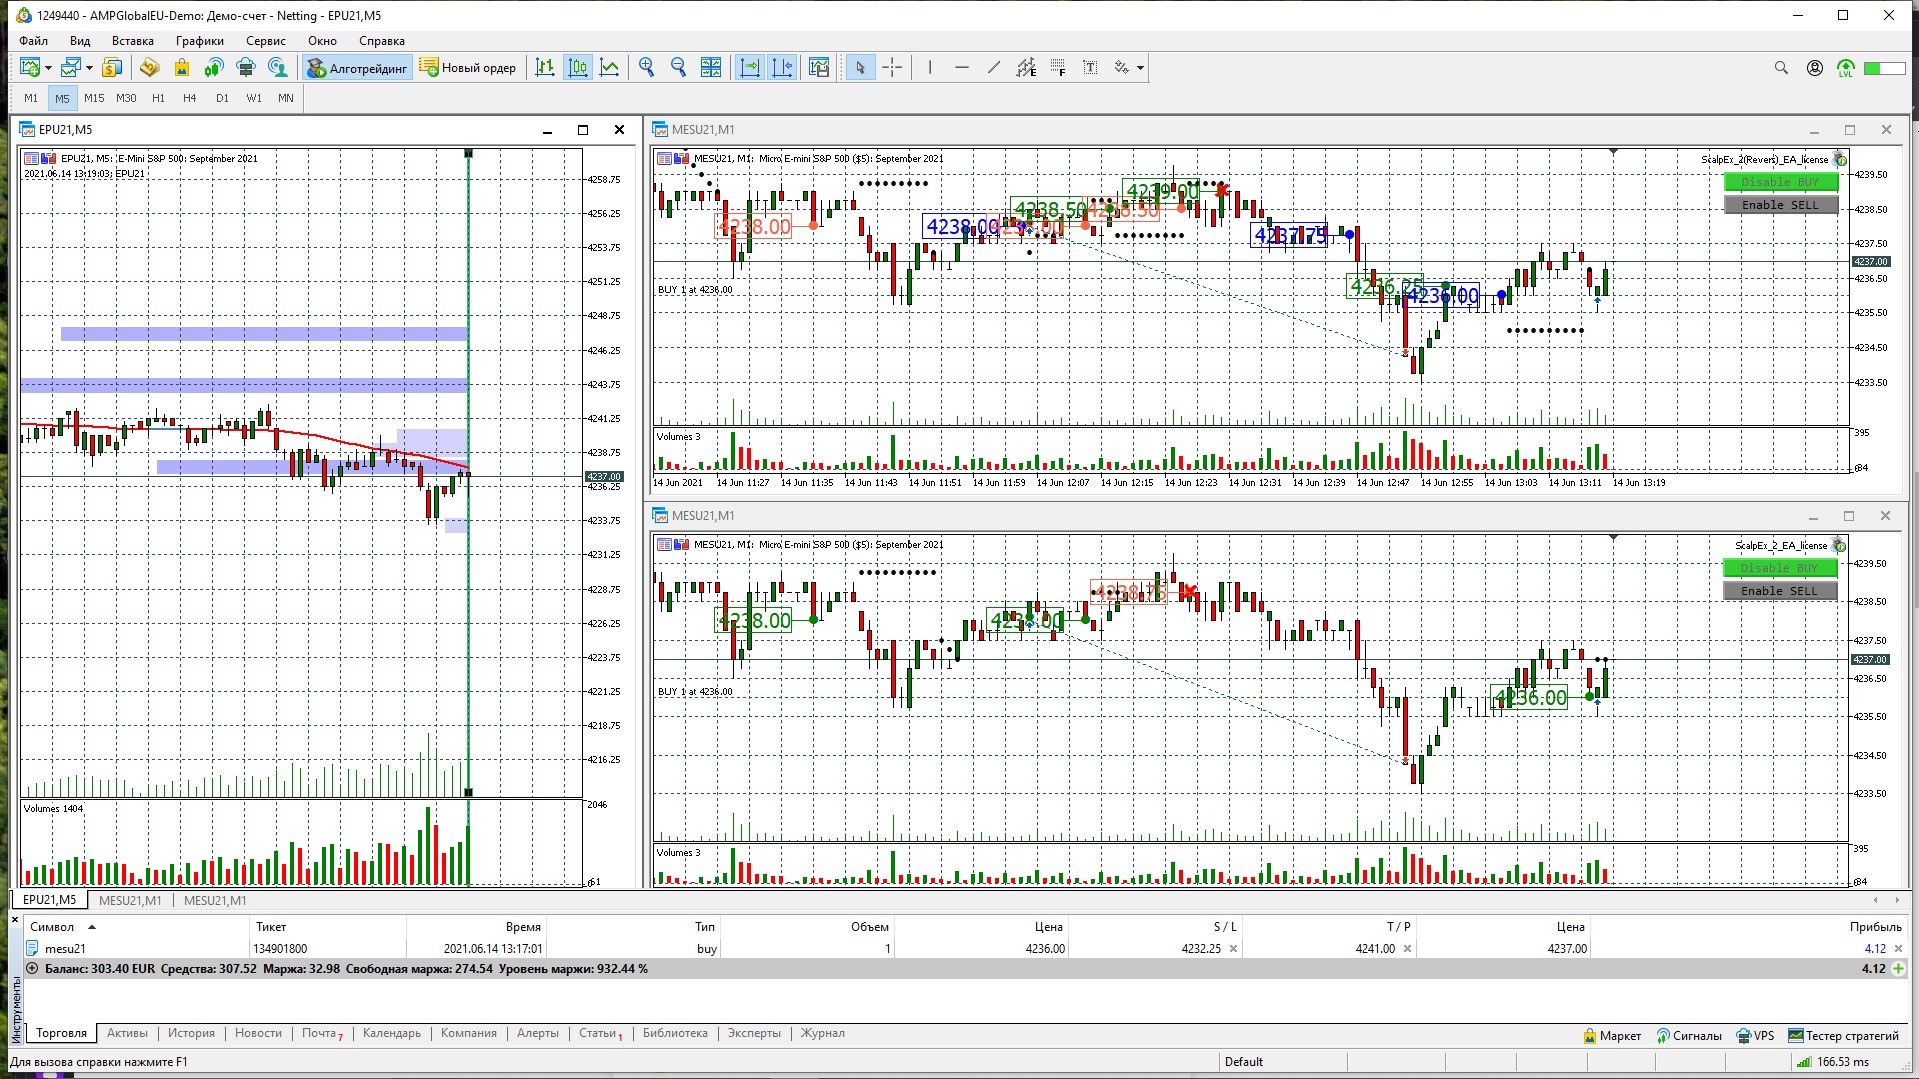Image resolution: width=1919 pixels, height=1079 pixels.
Task: Open dropdown arrow next to profiles icon
Action: point(89,68)
